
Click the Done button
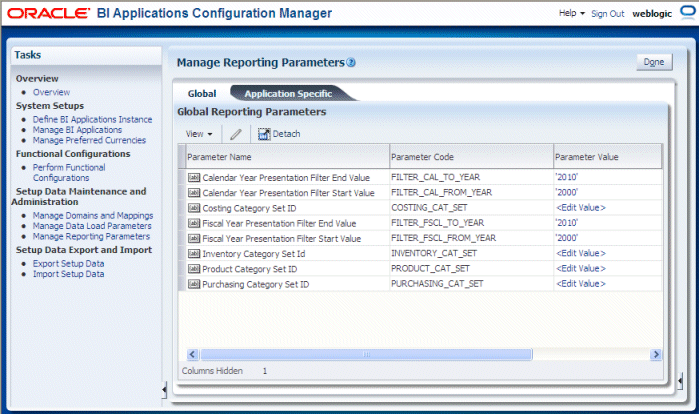click(x=654, y=62)
